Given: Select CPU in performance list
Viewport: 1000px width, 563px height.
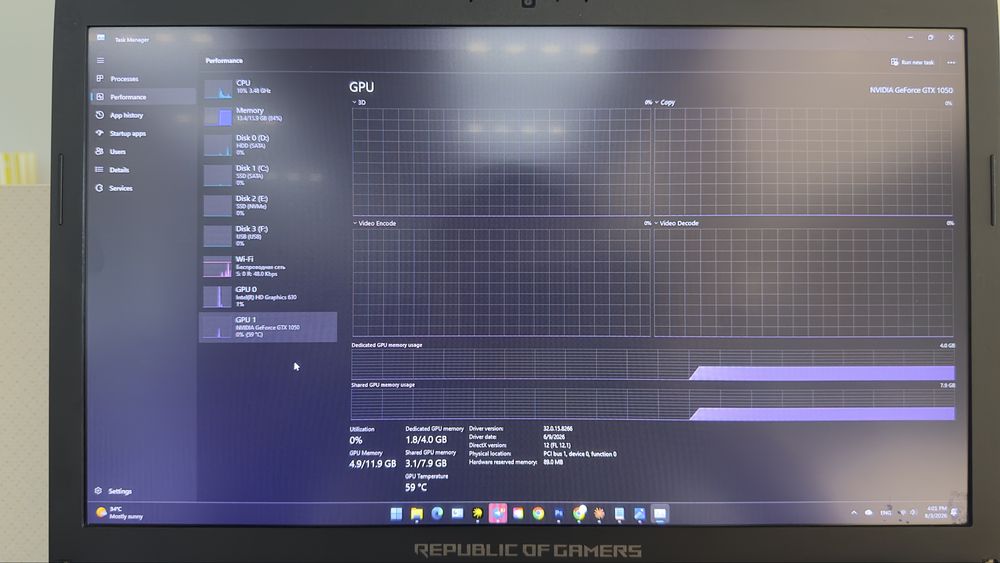Looking at the screenshot, I should (x=268, y=87).
